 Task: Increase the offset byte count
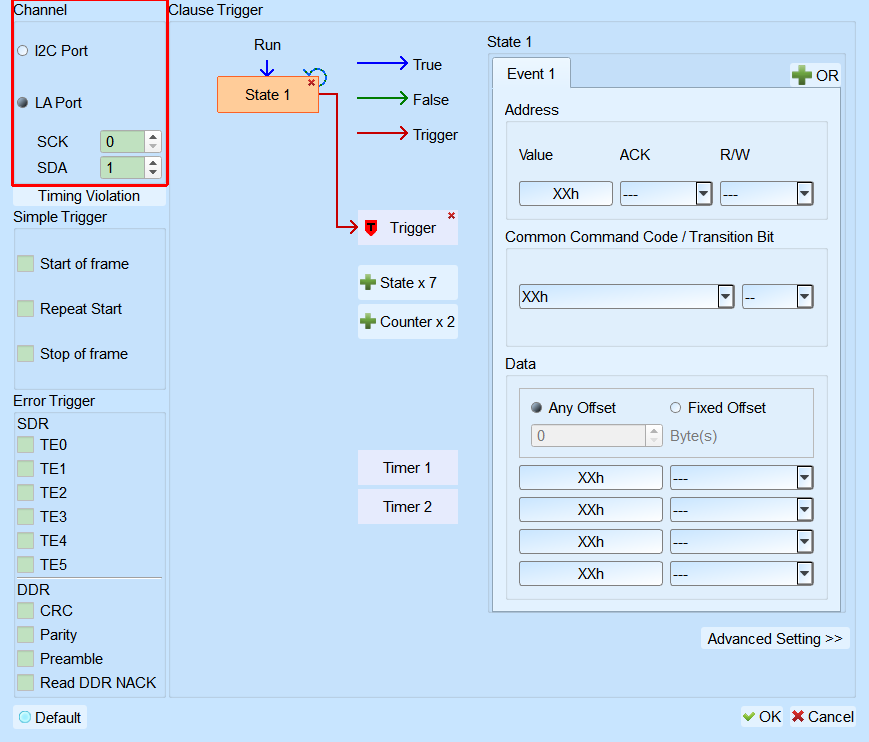coord(654,431)
